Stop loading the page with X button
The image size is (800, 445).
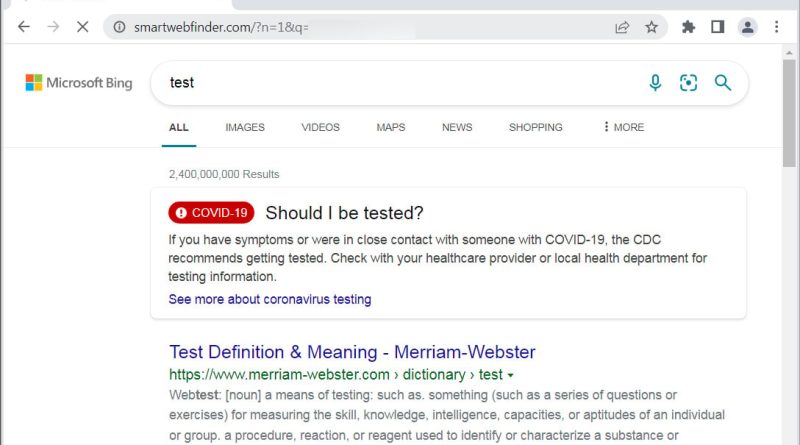[x=84, y=27]
